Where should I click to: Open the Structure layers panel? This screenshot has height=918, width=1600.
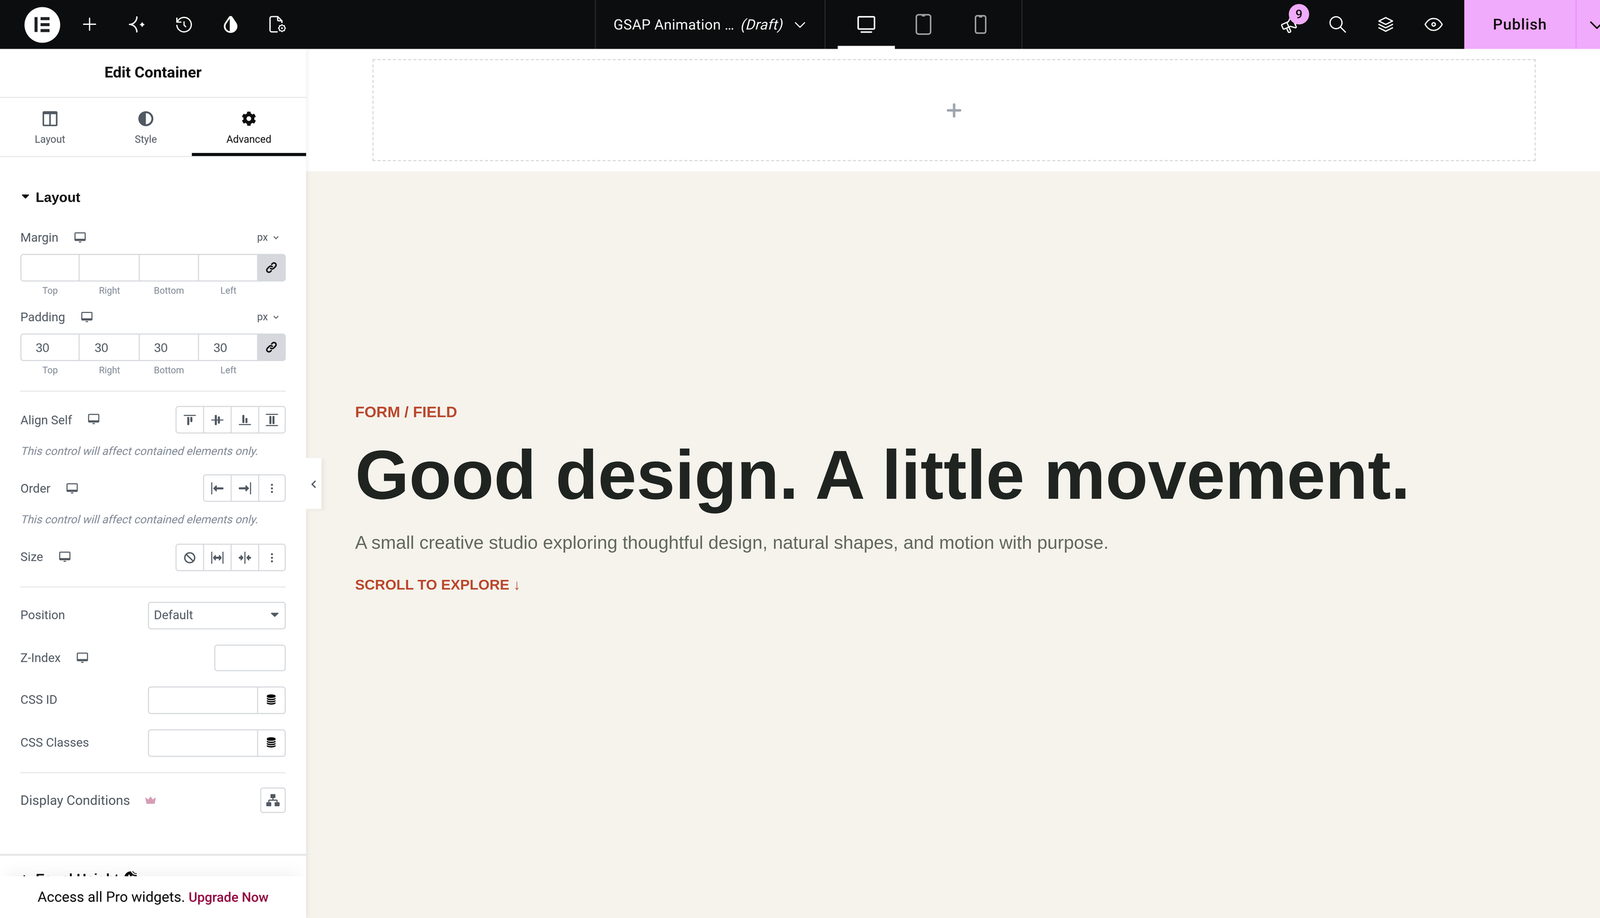click(x=1385, y=24)
